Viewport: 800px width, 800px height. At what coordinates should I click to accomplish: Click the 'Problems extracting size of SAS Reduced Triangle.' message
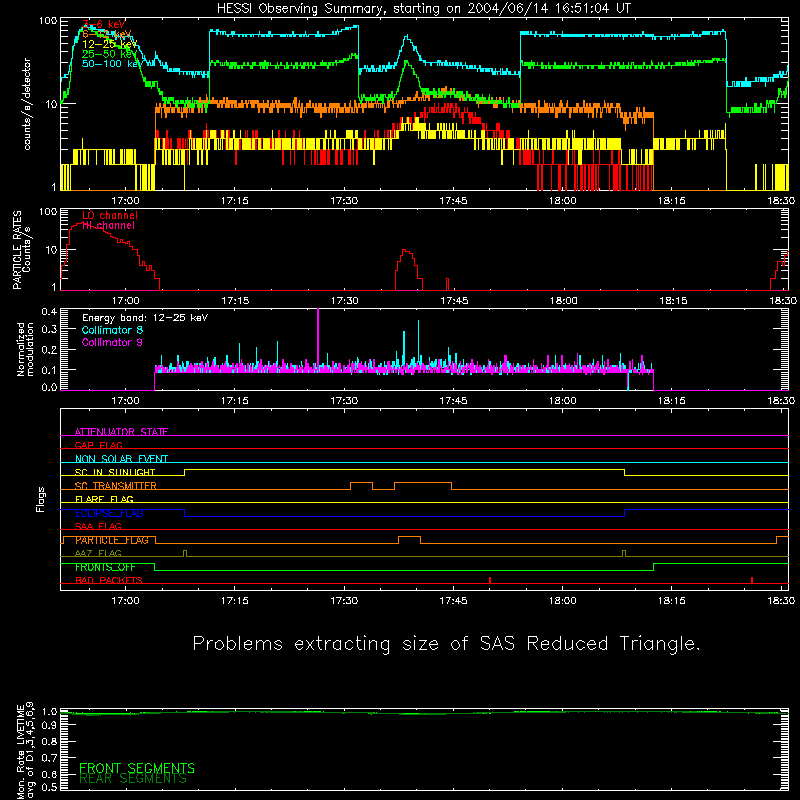tap(446, 644)
